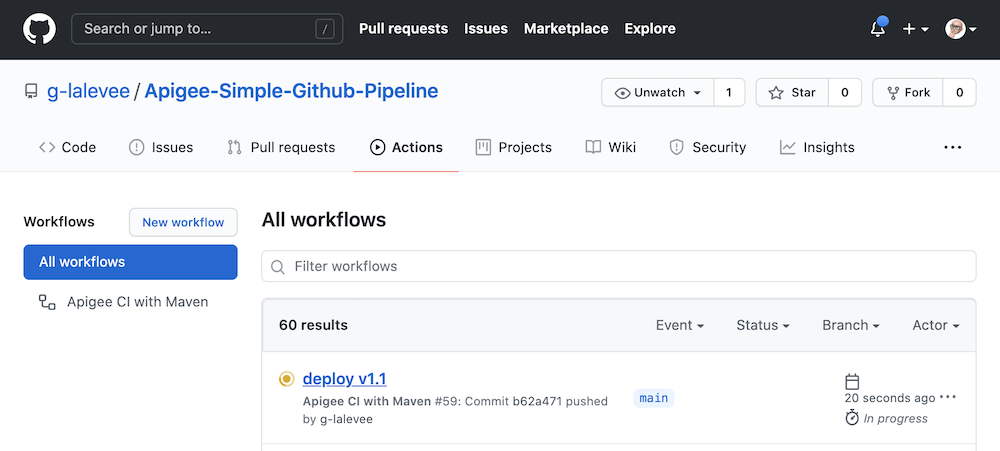Open the notifications bell icon
The height and width of the screenshot is (451, 1000).
tap(878, 29)
